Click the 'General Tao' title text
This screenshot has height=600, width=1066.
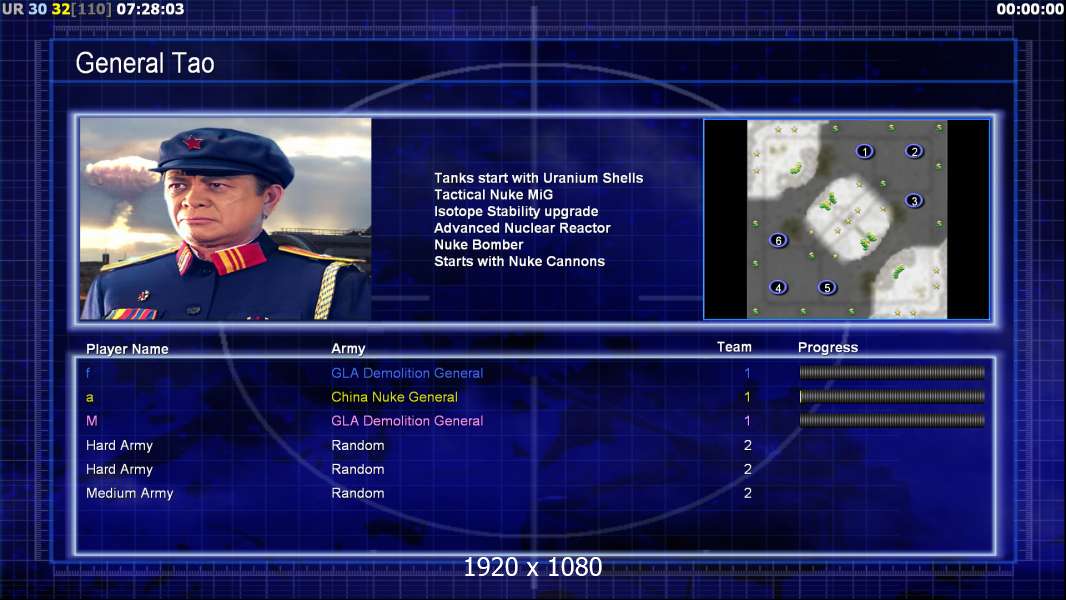pyautogui.click(x=145, y=63)
